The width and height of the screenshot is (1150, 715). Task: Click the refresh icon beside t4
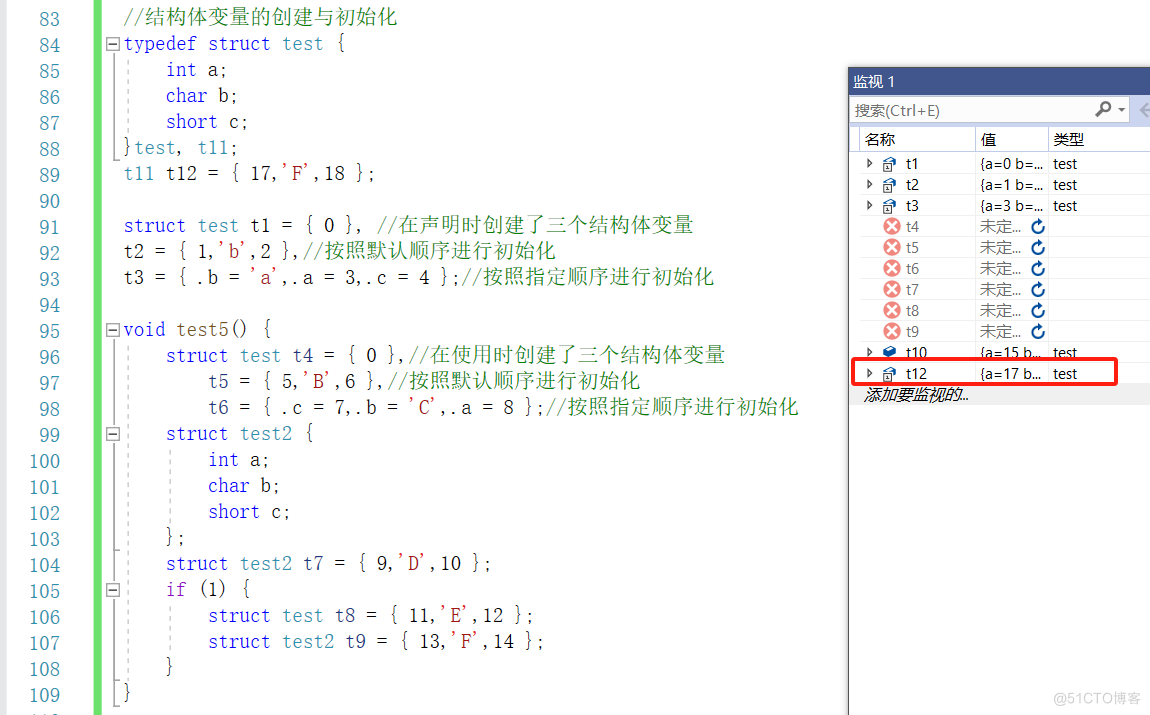click(1038, 226)
